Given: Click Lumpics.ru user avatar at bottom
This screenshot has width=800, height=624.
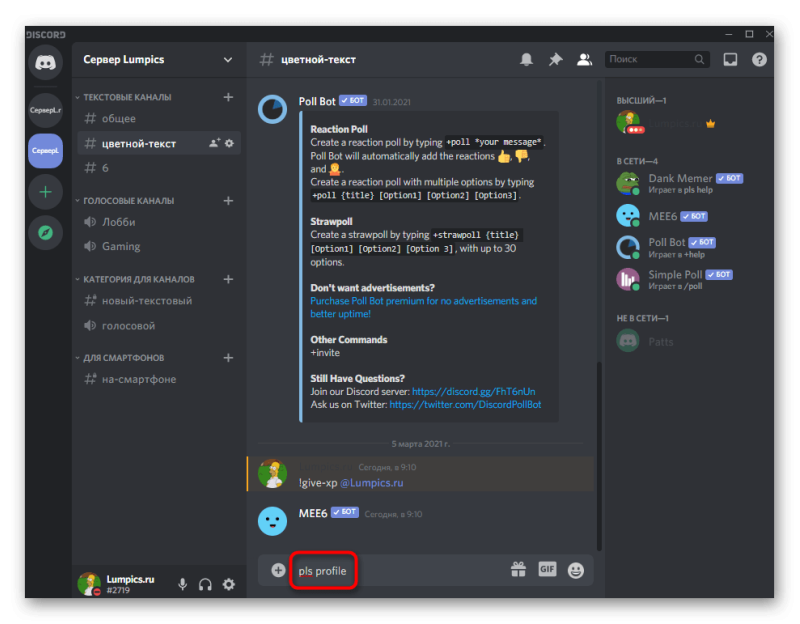Looking at the screenshot, I should (x=89, y=584).
